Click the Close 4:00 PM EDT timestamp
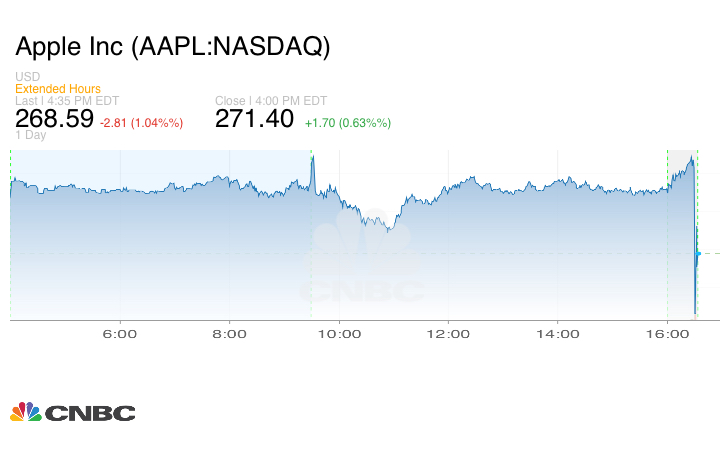Screen dimensions: 720x450 click(271, 101)
